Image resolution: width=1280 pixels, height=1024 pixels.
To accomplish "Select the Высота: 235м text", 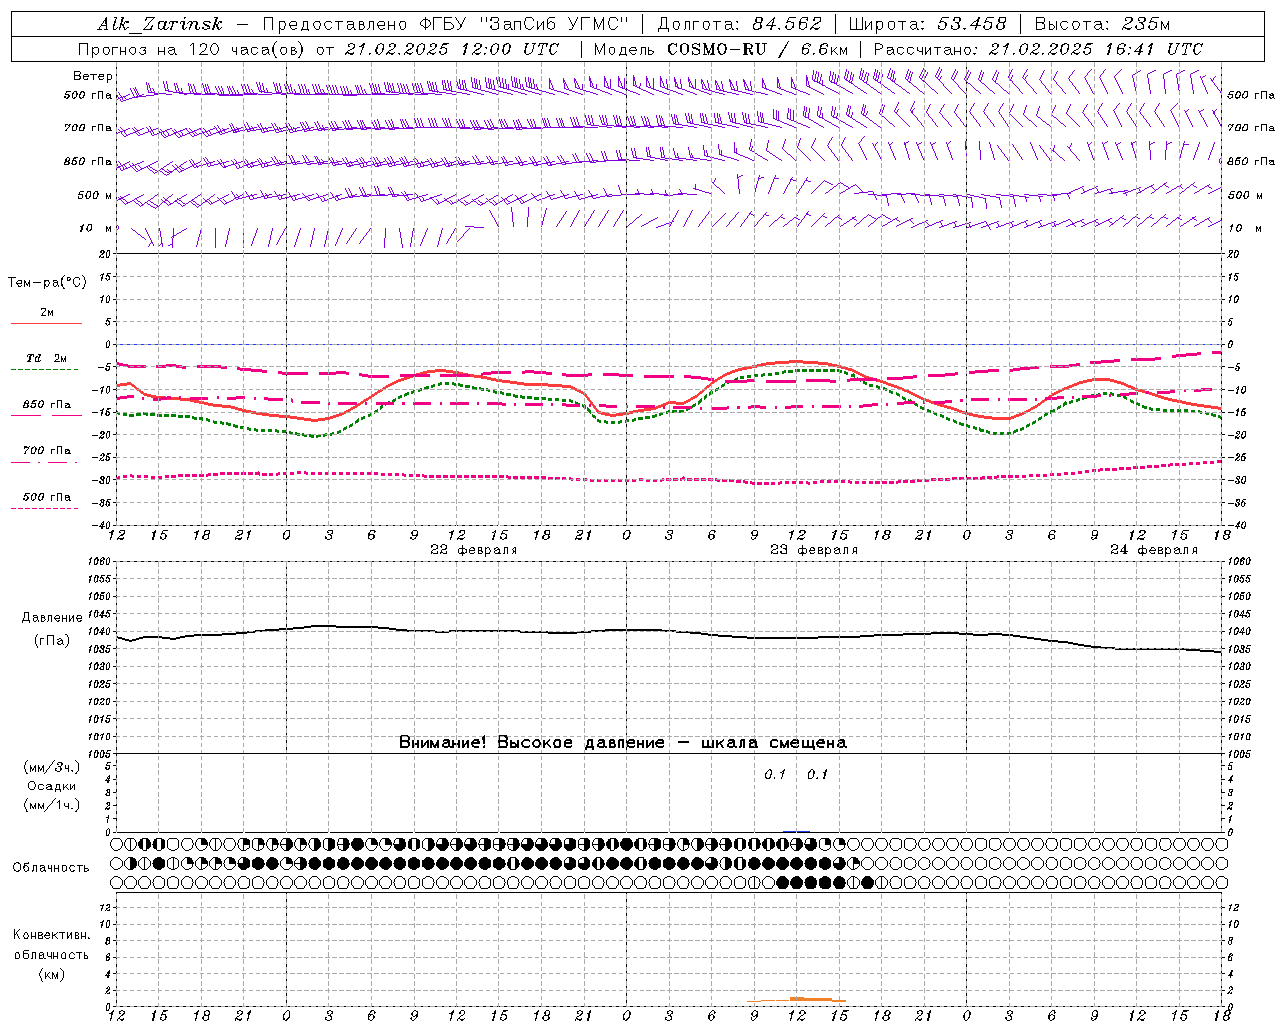I will coord(1102,24).
